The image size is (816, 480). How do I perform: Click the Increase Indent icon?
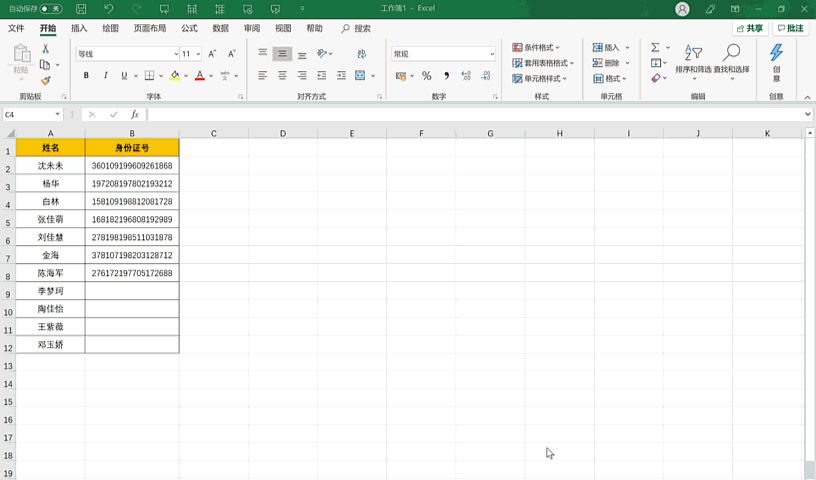(341, 75)
